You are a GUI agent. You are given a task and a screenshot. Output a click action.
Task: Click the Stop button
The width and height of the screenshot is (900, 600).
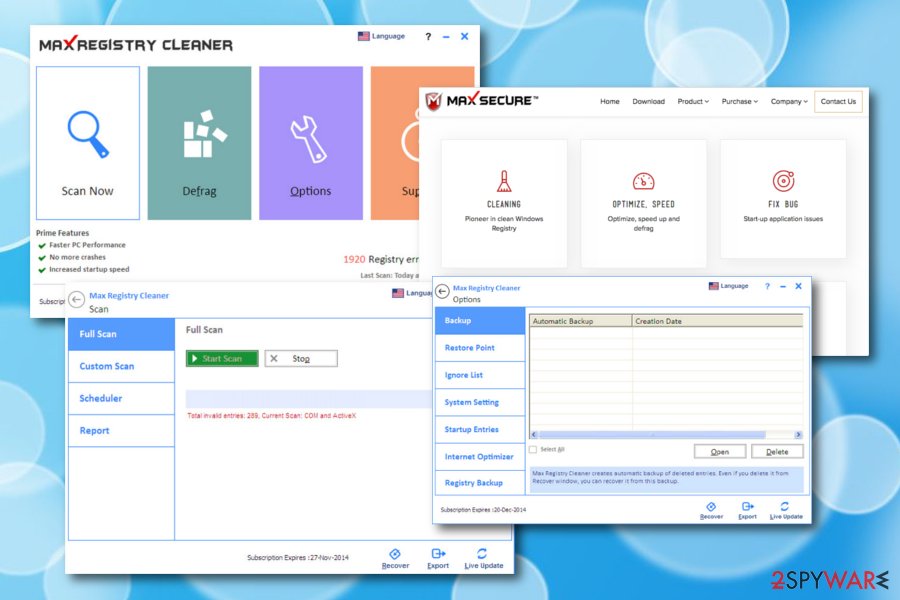[301, 358]
